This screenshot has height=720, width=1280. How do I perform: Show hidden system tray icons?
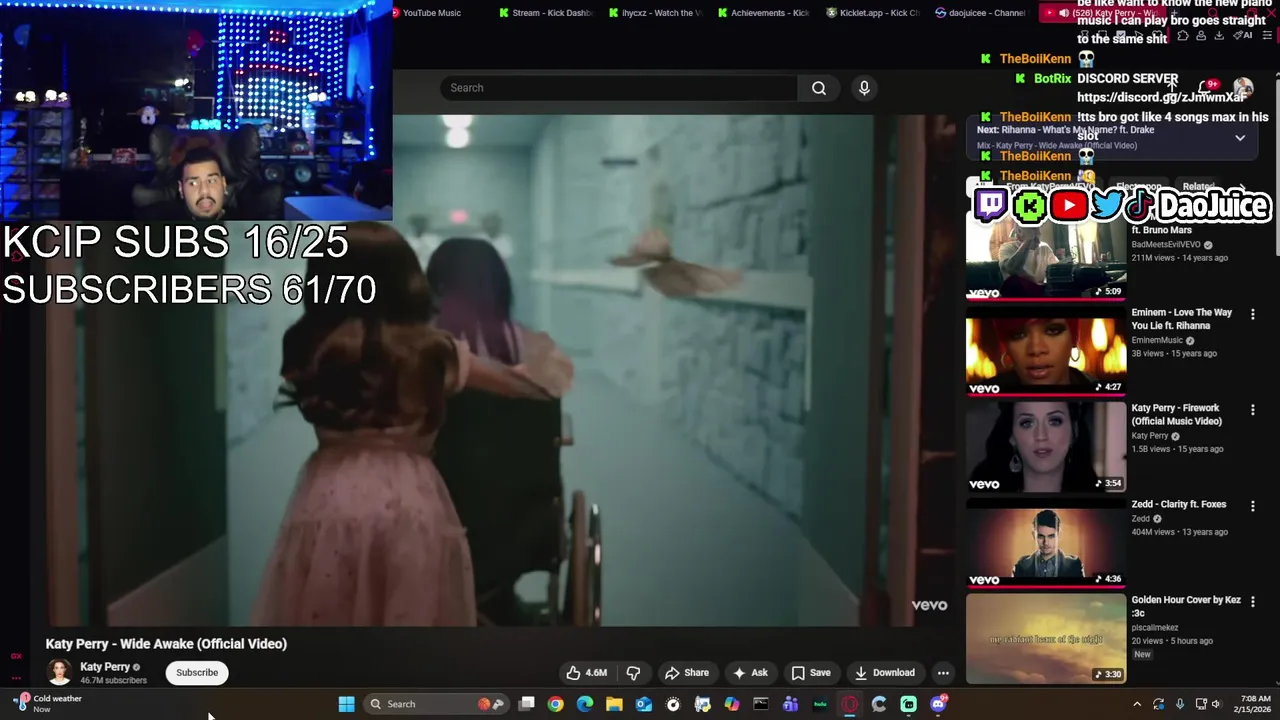1137,704
